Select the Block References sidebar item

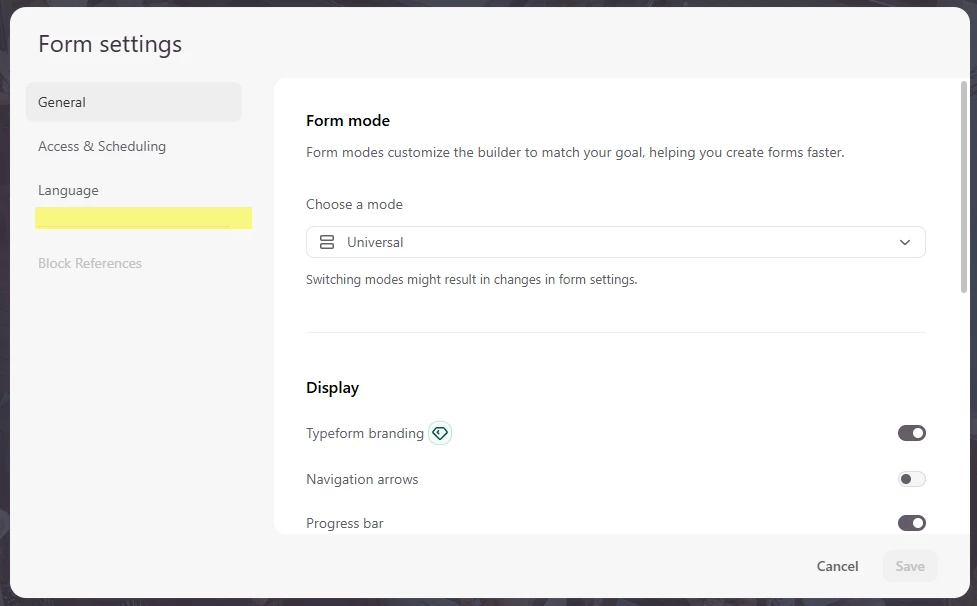[90, 263]
